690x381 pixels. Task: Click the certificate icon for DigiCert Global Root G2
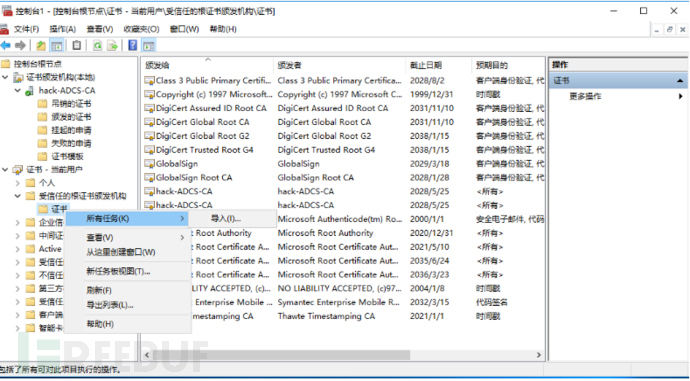click(150, 136)
